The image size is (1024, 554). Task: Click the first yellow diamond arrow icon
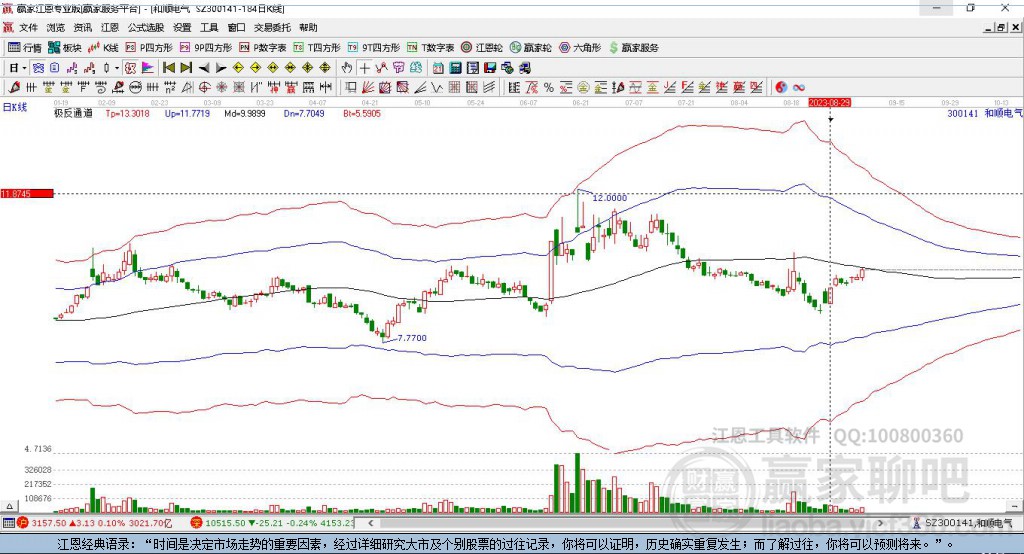pyautogui.click(x=238, y=68)
